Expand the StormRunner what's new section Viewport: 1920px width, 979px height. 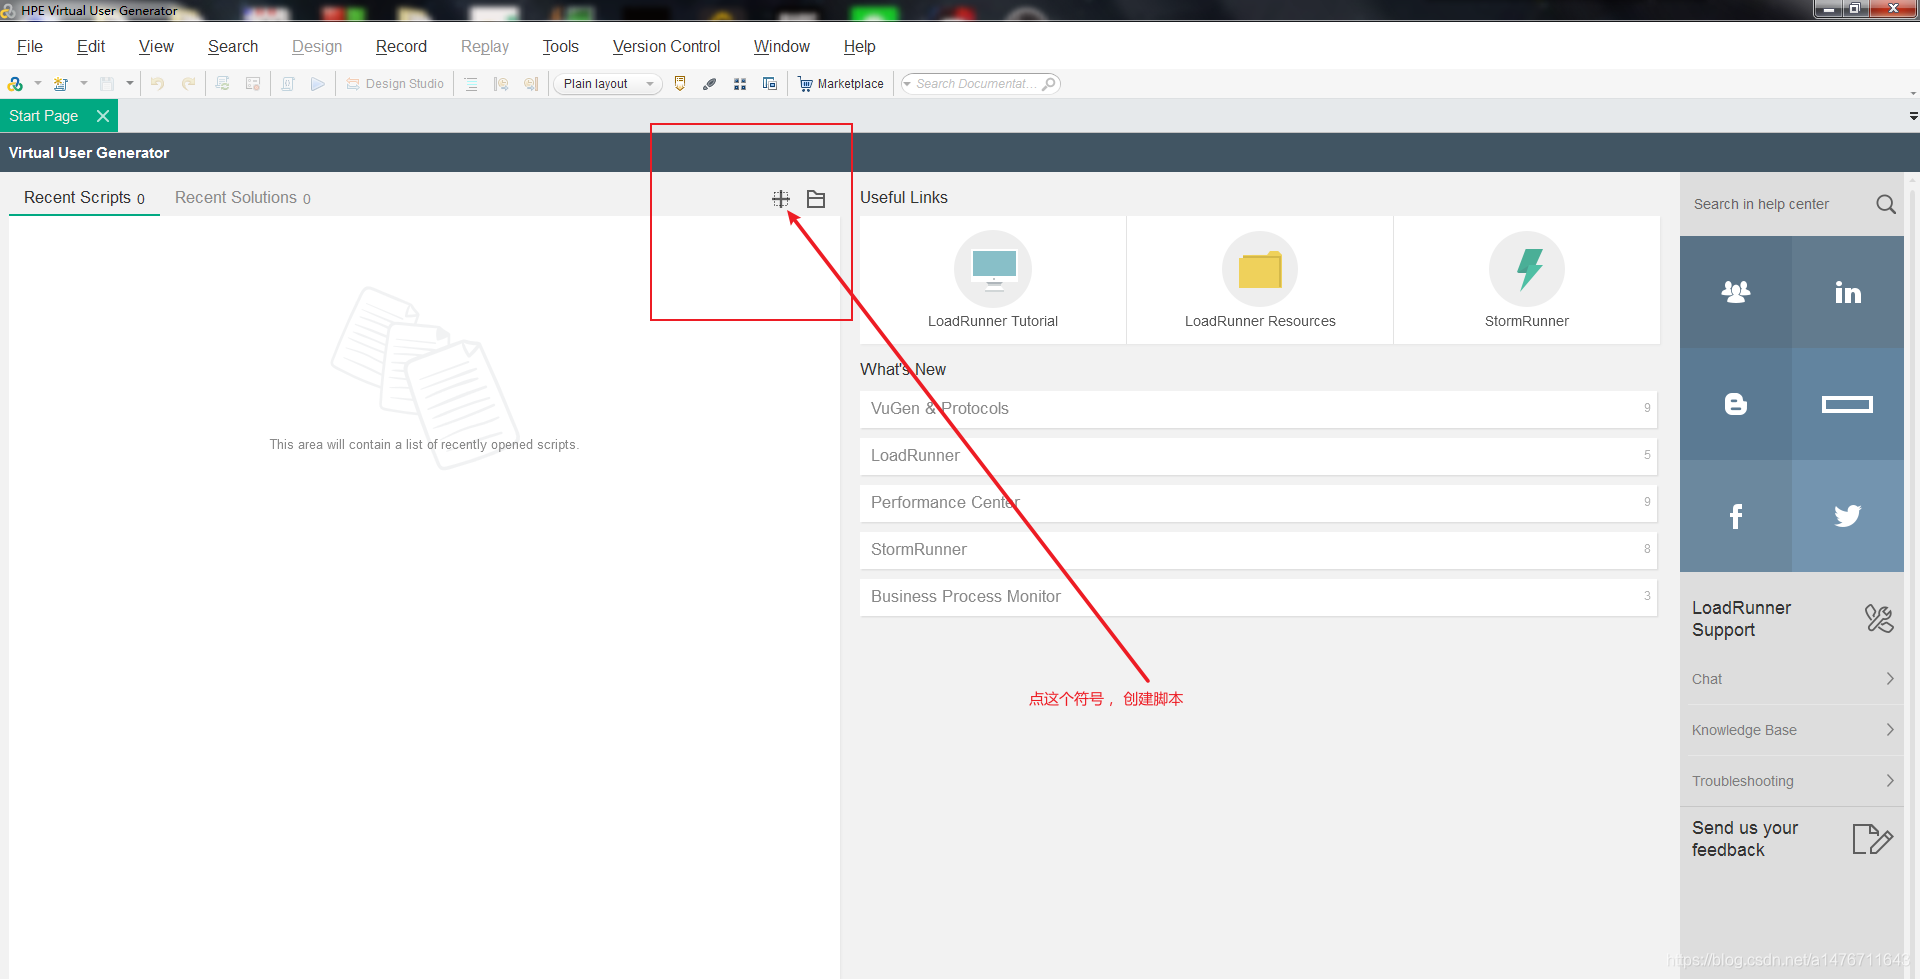coord(1258,550)
